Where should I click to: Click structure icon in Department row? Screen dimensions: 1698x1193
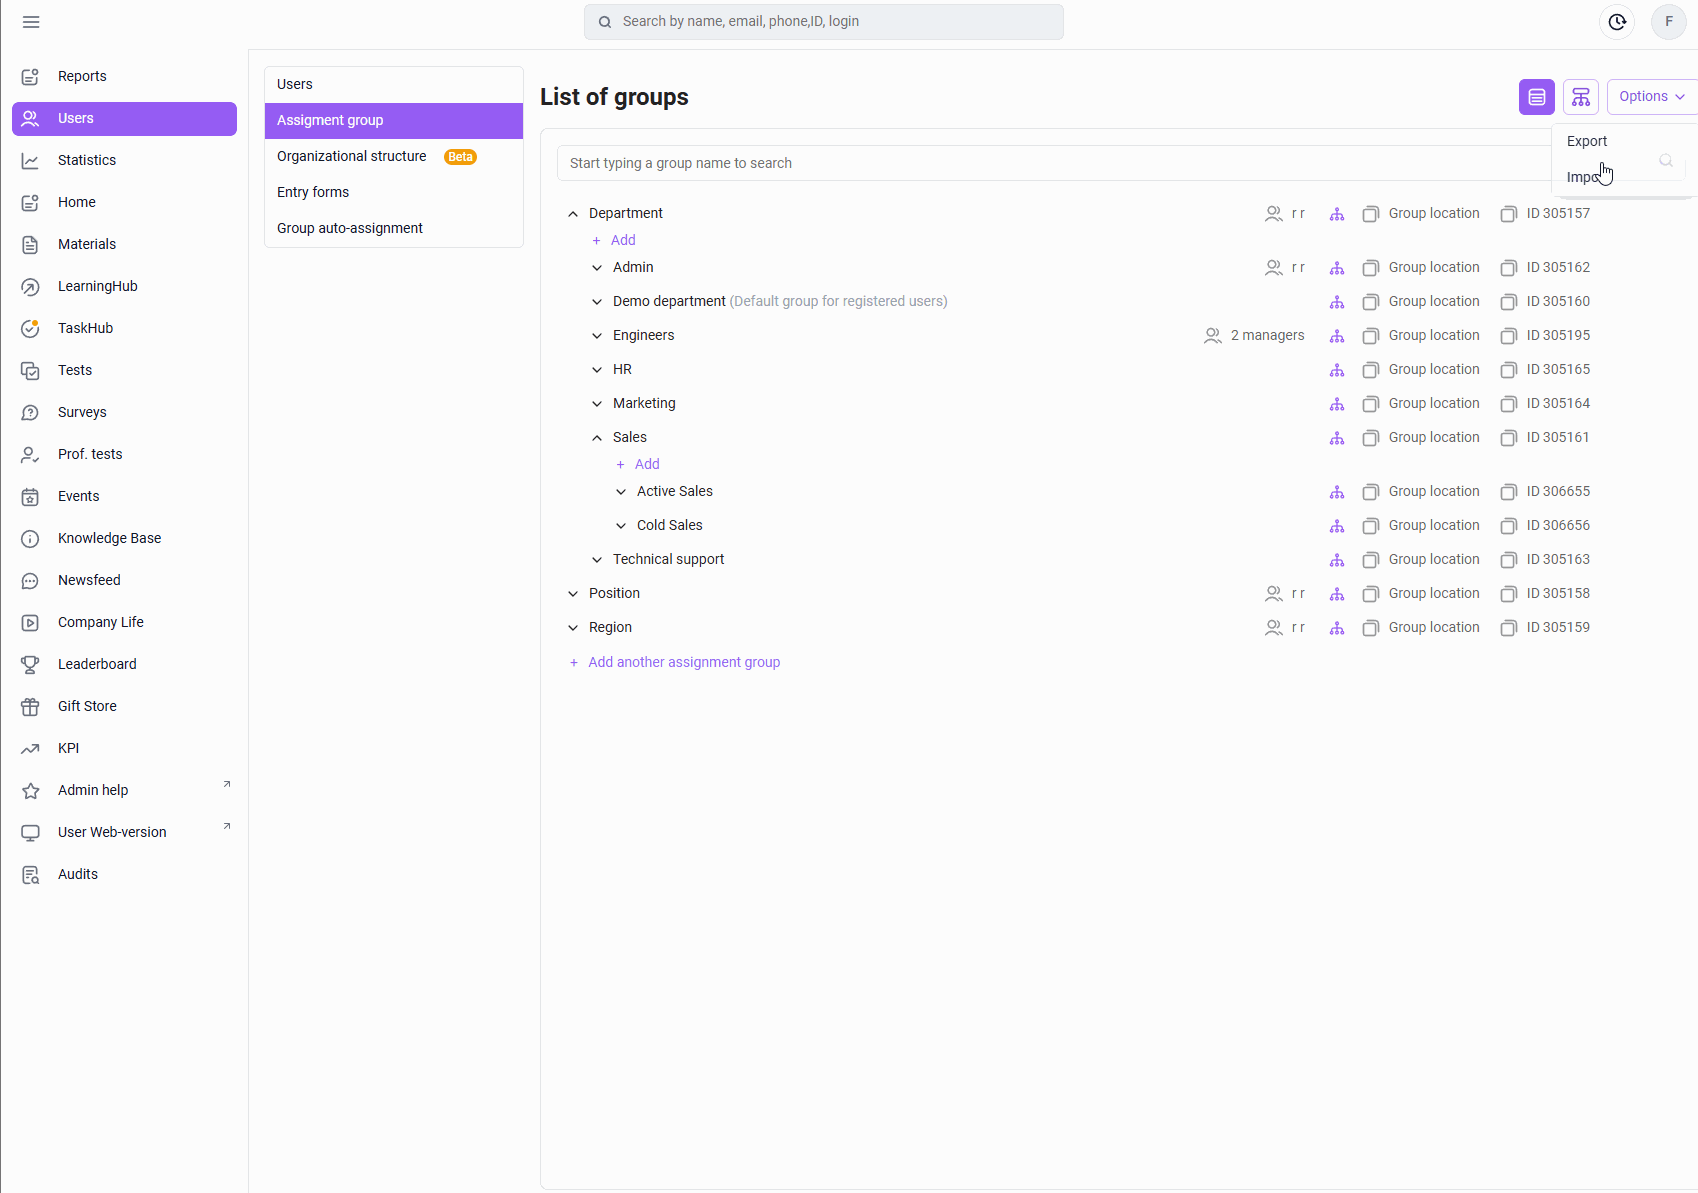(1337, 214)
